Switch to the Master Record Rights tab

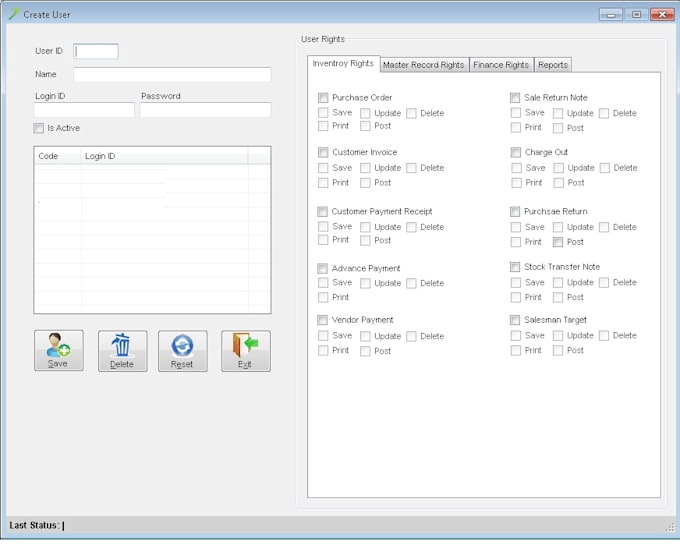click(423, 65)
